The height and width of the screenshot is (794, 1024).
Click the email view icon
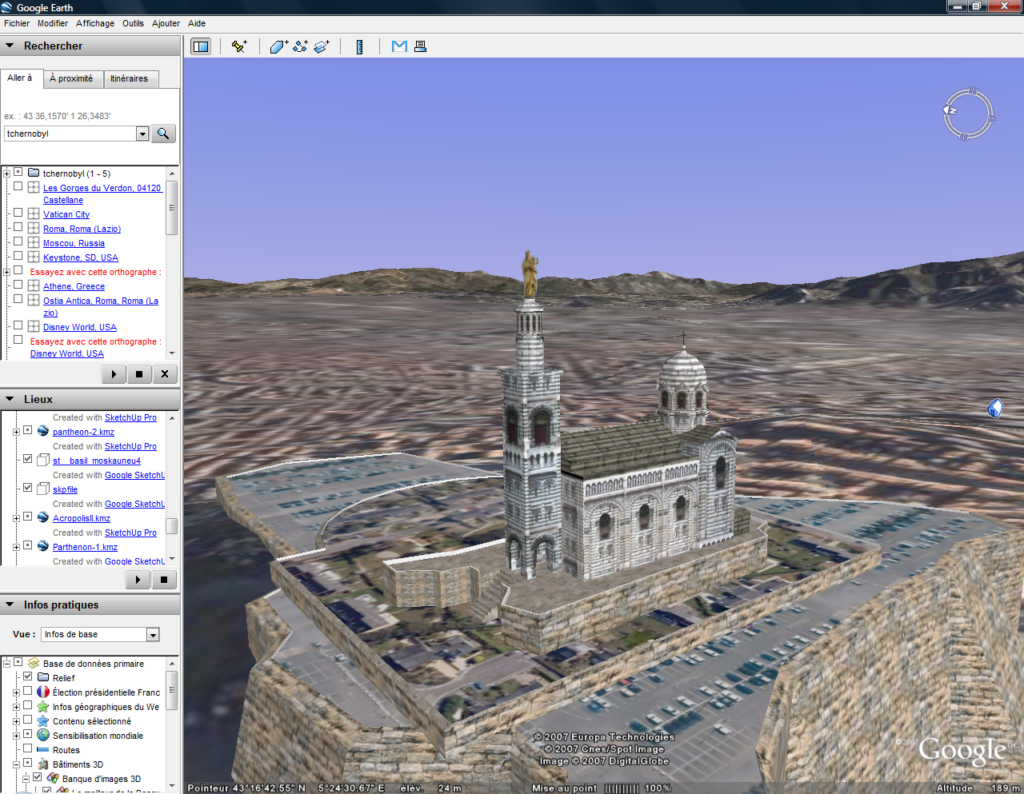(x=399, y=46)
